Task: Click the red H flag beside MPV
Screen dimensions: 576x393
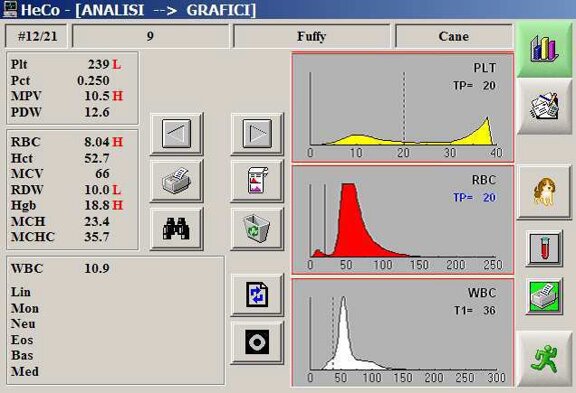Action: pos(118,96)
